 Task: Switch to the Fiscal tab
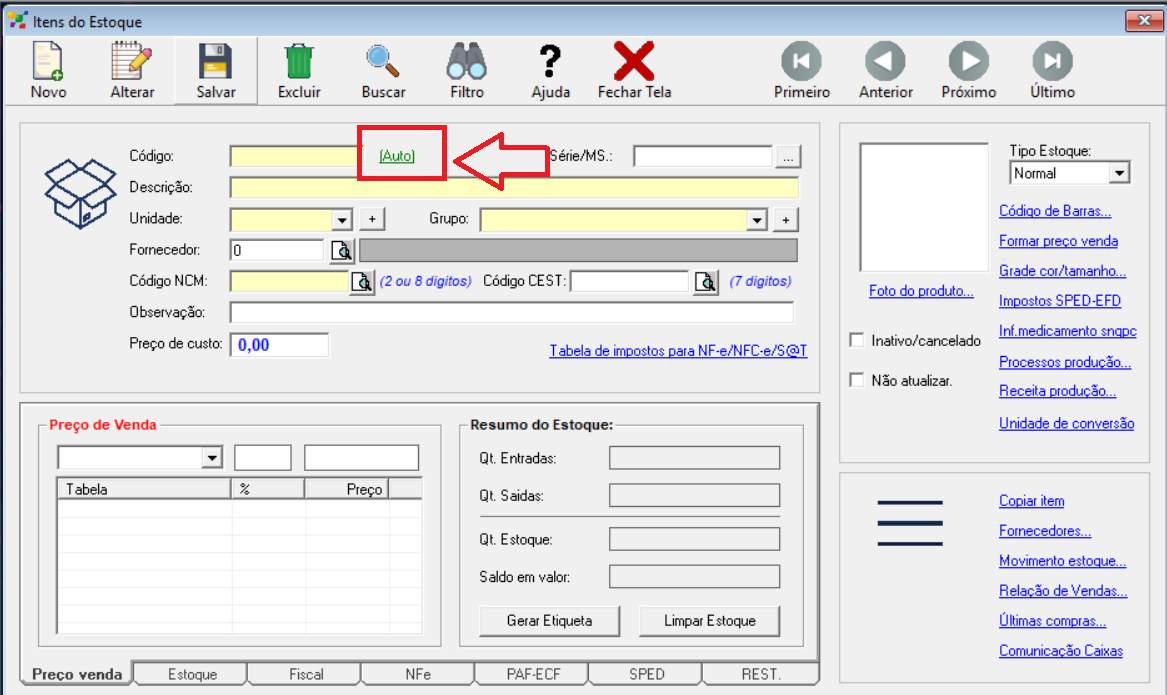click(x=306, y=674)
